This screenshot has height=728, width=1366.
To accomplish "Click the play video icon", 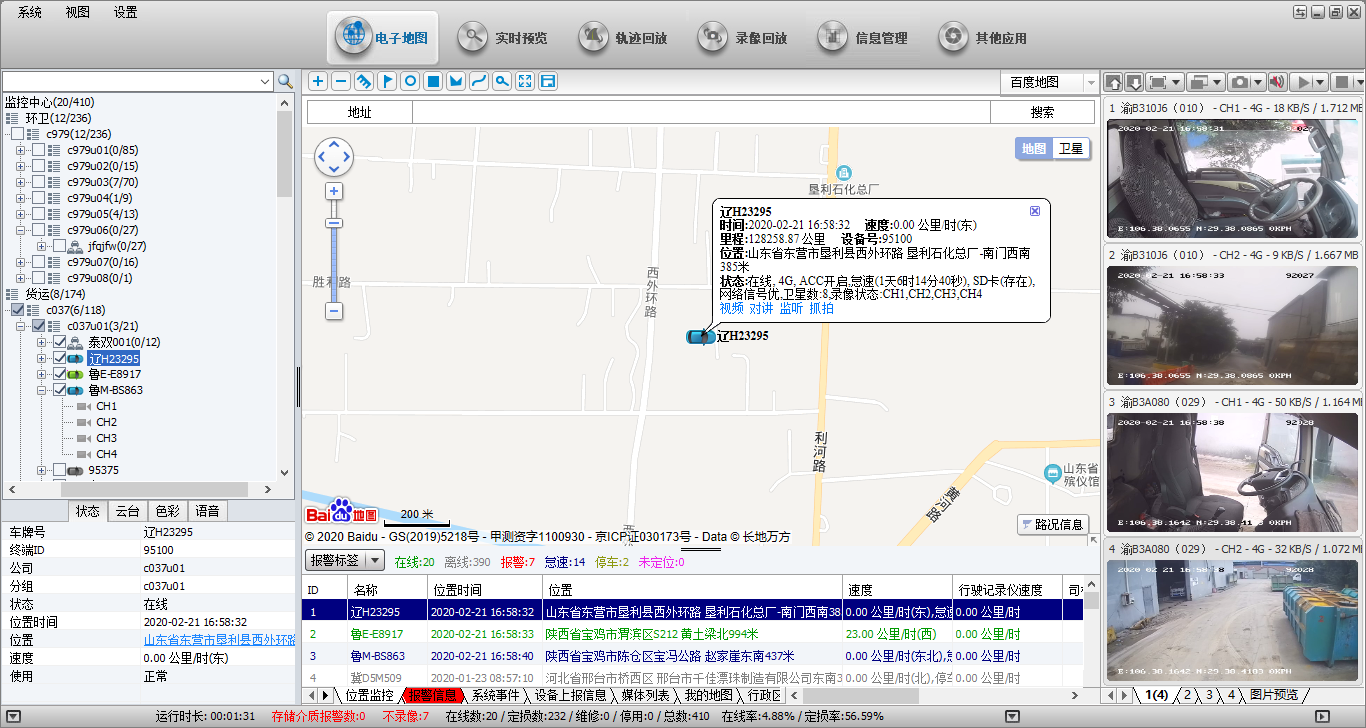I will pyautogui.click(x=1303, y=82).
